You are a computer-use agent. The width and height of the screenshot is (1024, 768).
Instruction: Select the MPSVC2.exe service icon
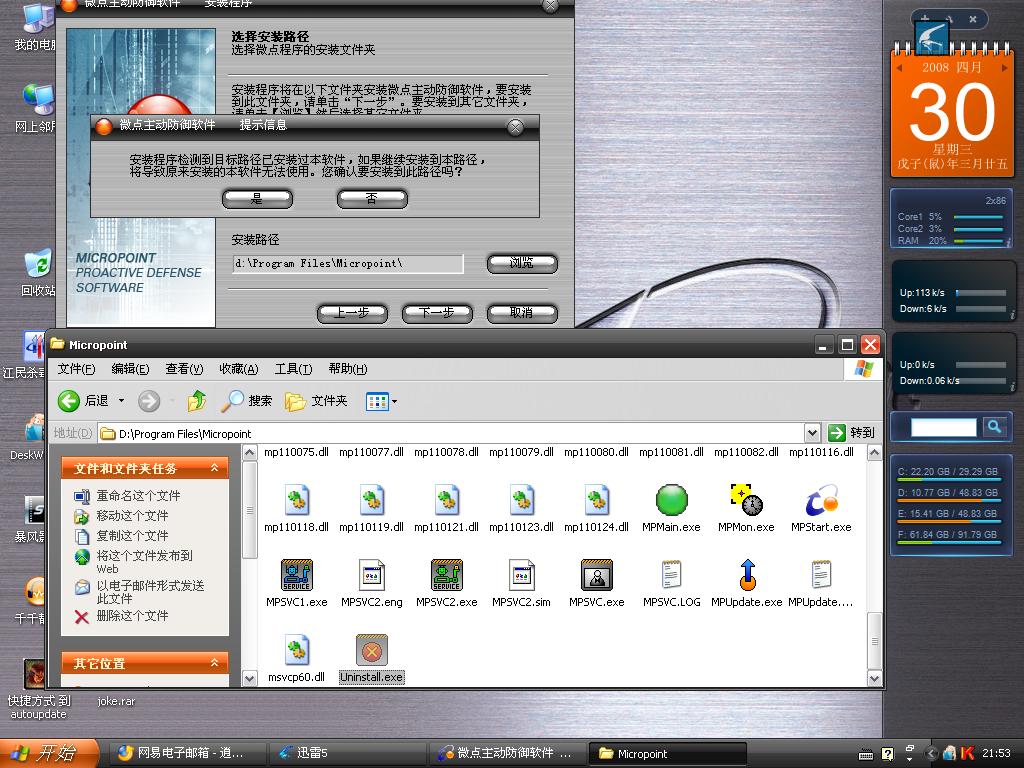pos(447,575)
